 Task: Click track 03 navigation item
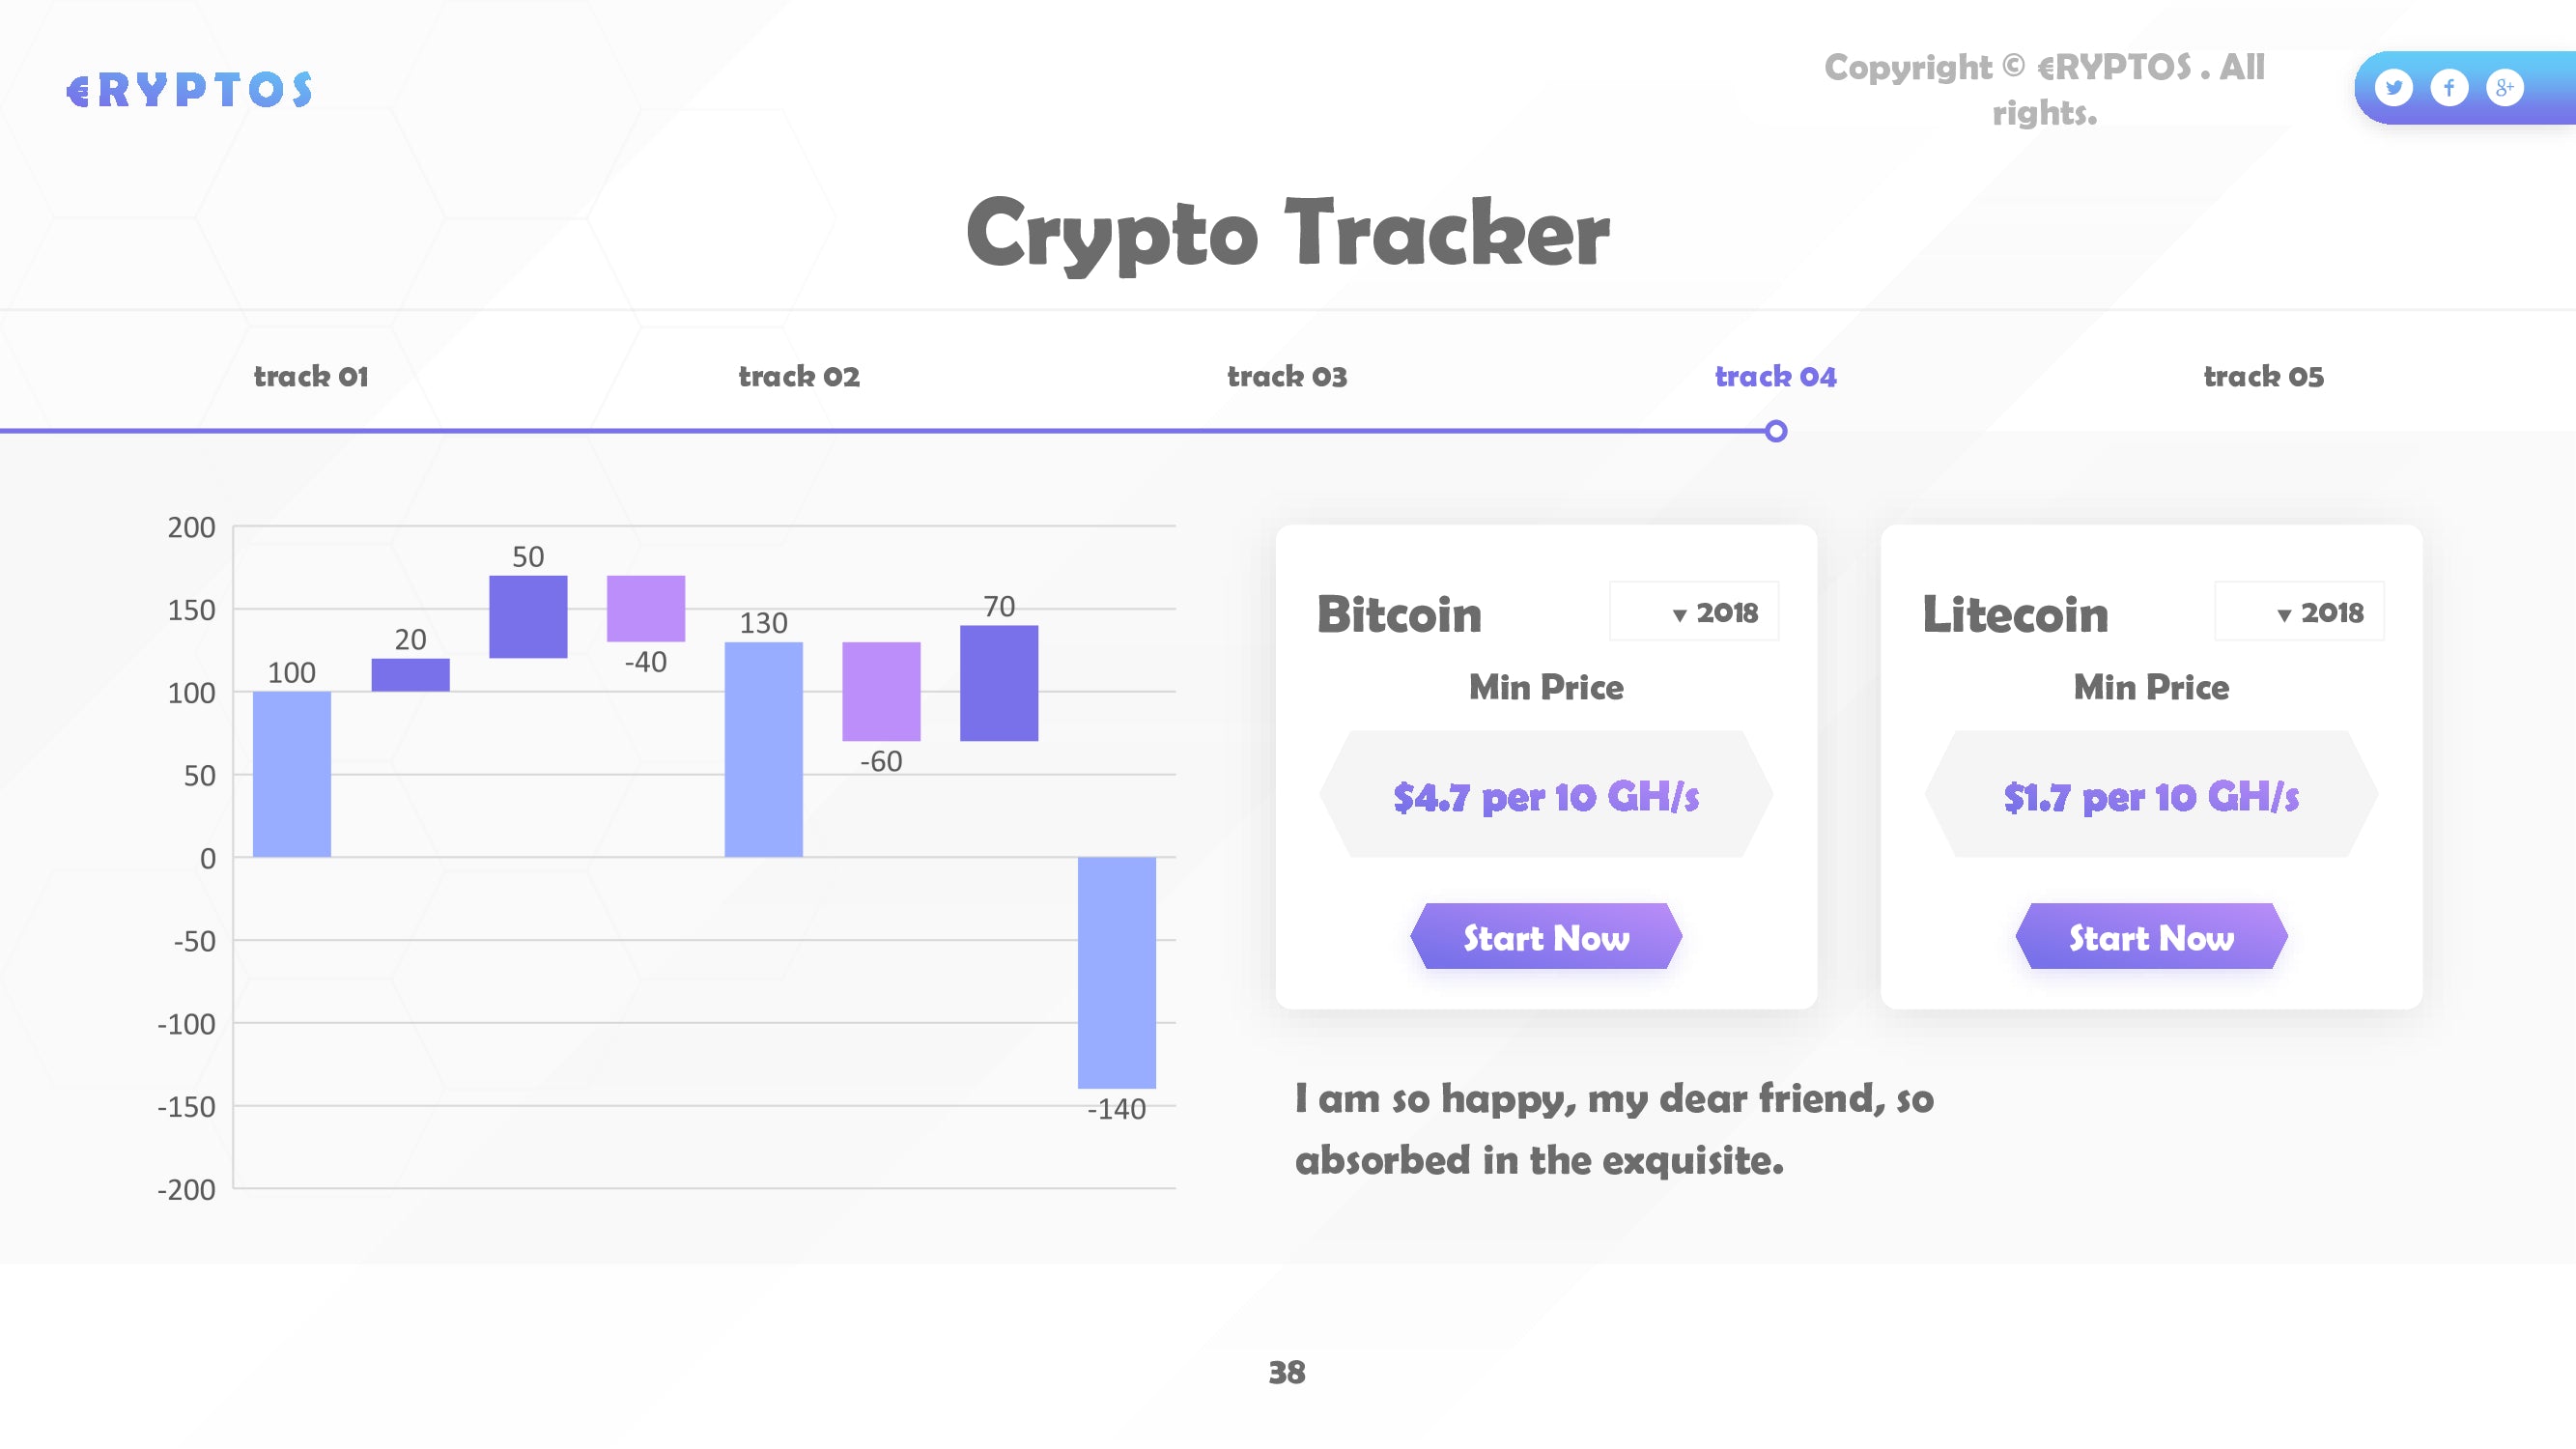(x=1288, y=373)
